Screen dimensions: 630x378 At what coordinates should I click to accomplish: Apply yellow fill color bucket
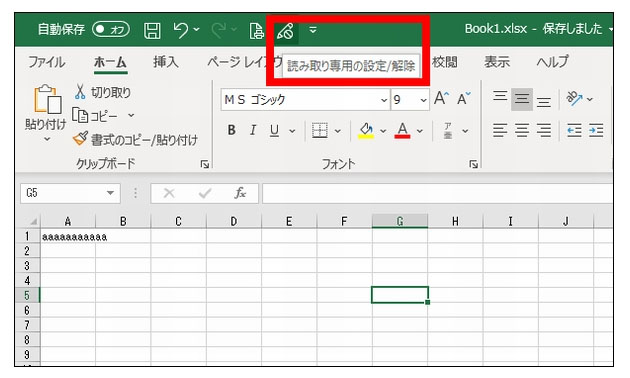coord(366,130)
